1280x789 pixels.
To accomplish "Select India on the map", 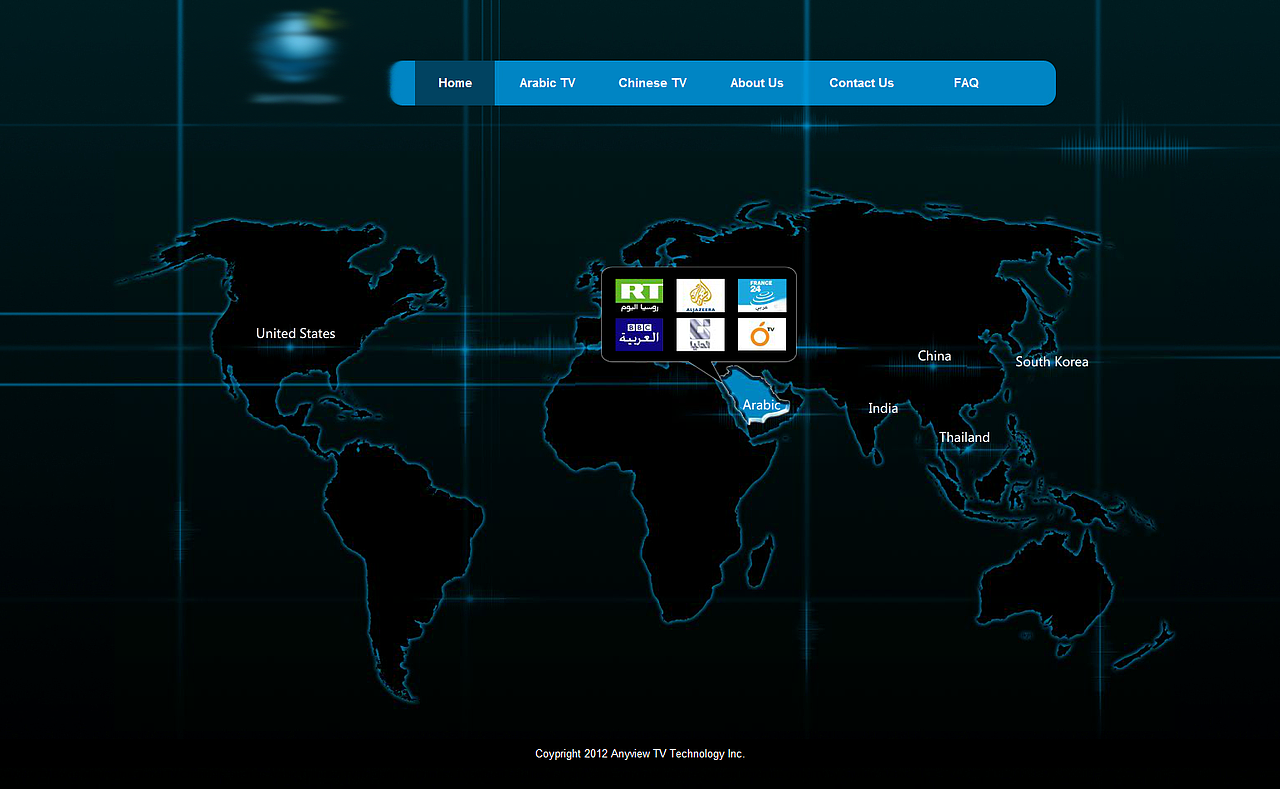I will (883, 408).
